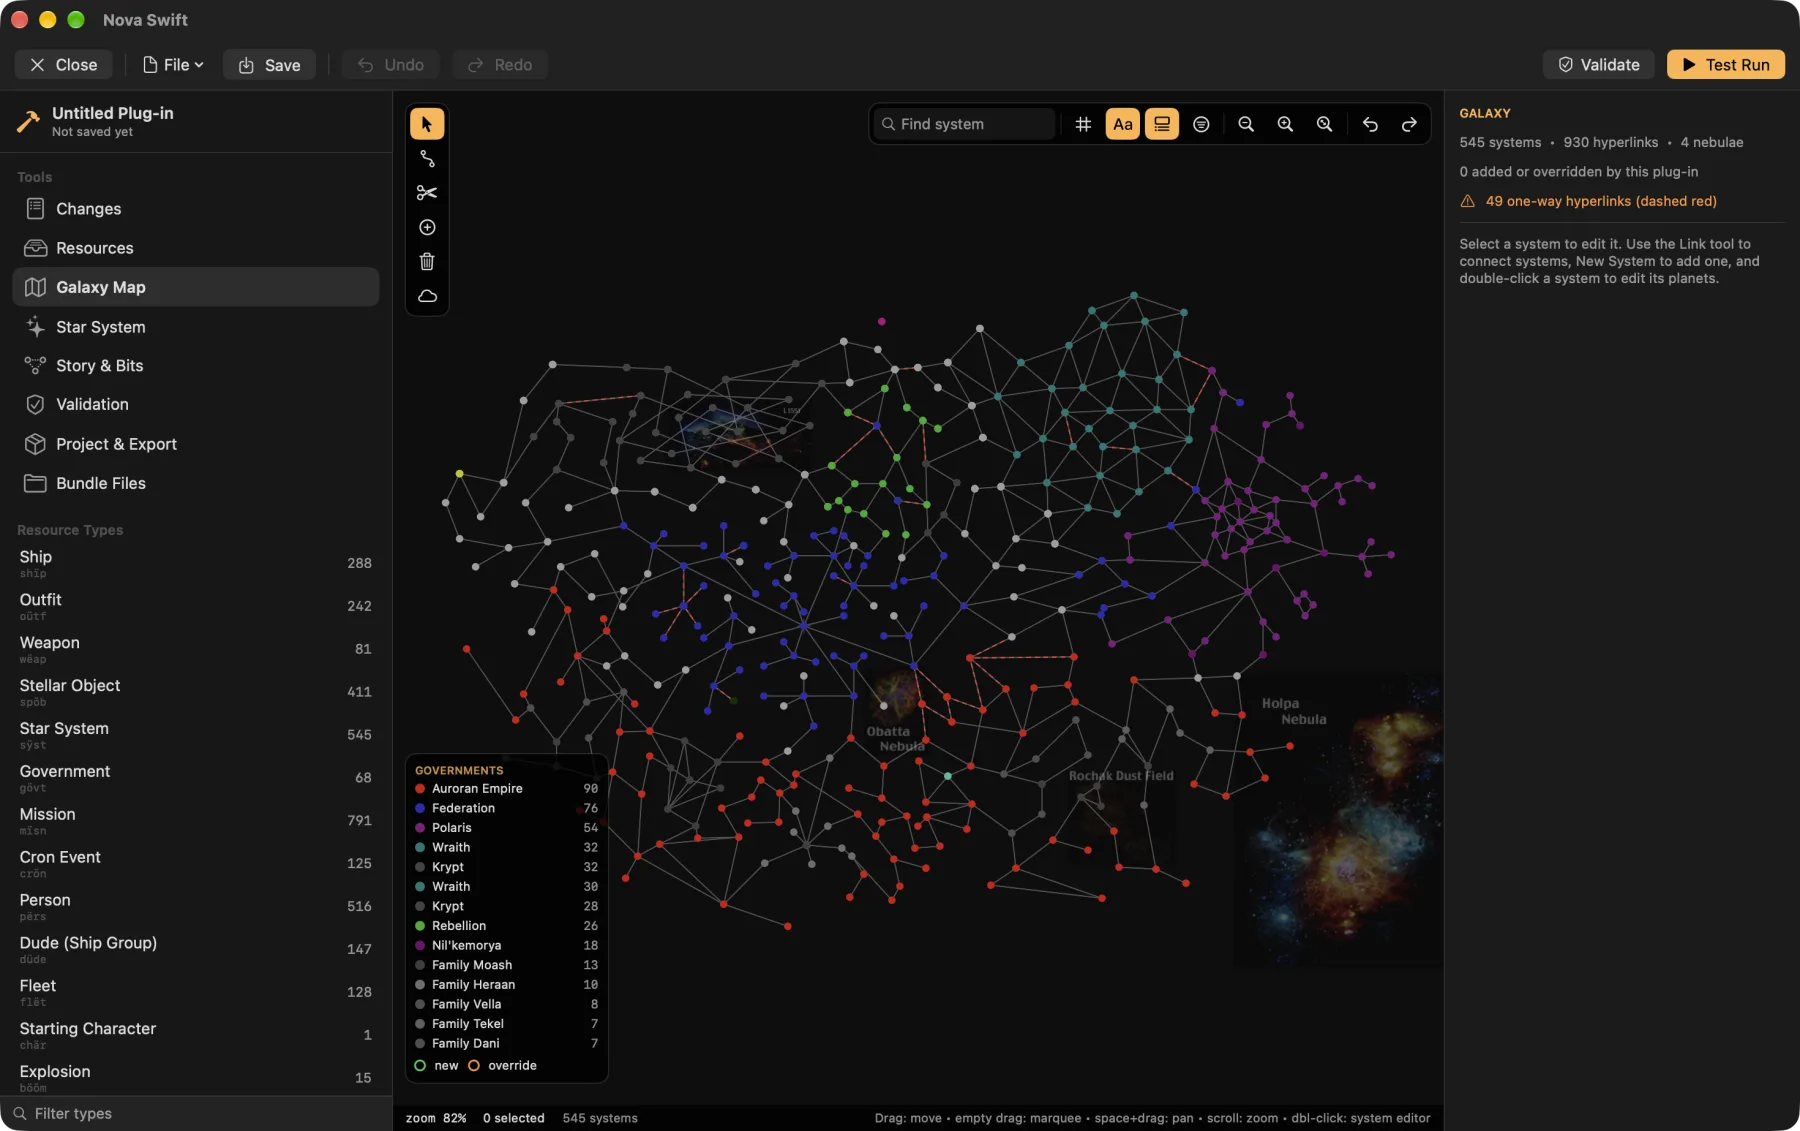This screenshot has height=1131, width=1800.
Task: Select the Mission resource type row
Action: 196,821
